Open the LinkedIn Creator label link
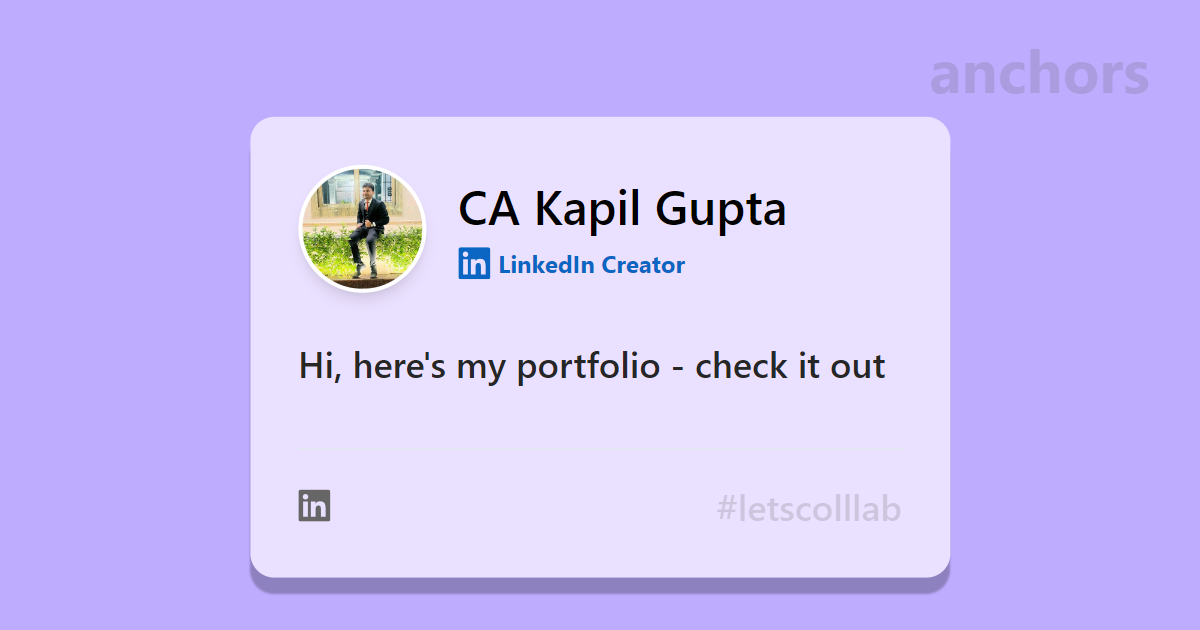The height and width of the screenshot is (630, 1200). [591, 265]
